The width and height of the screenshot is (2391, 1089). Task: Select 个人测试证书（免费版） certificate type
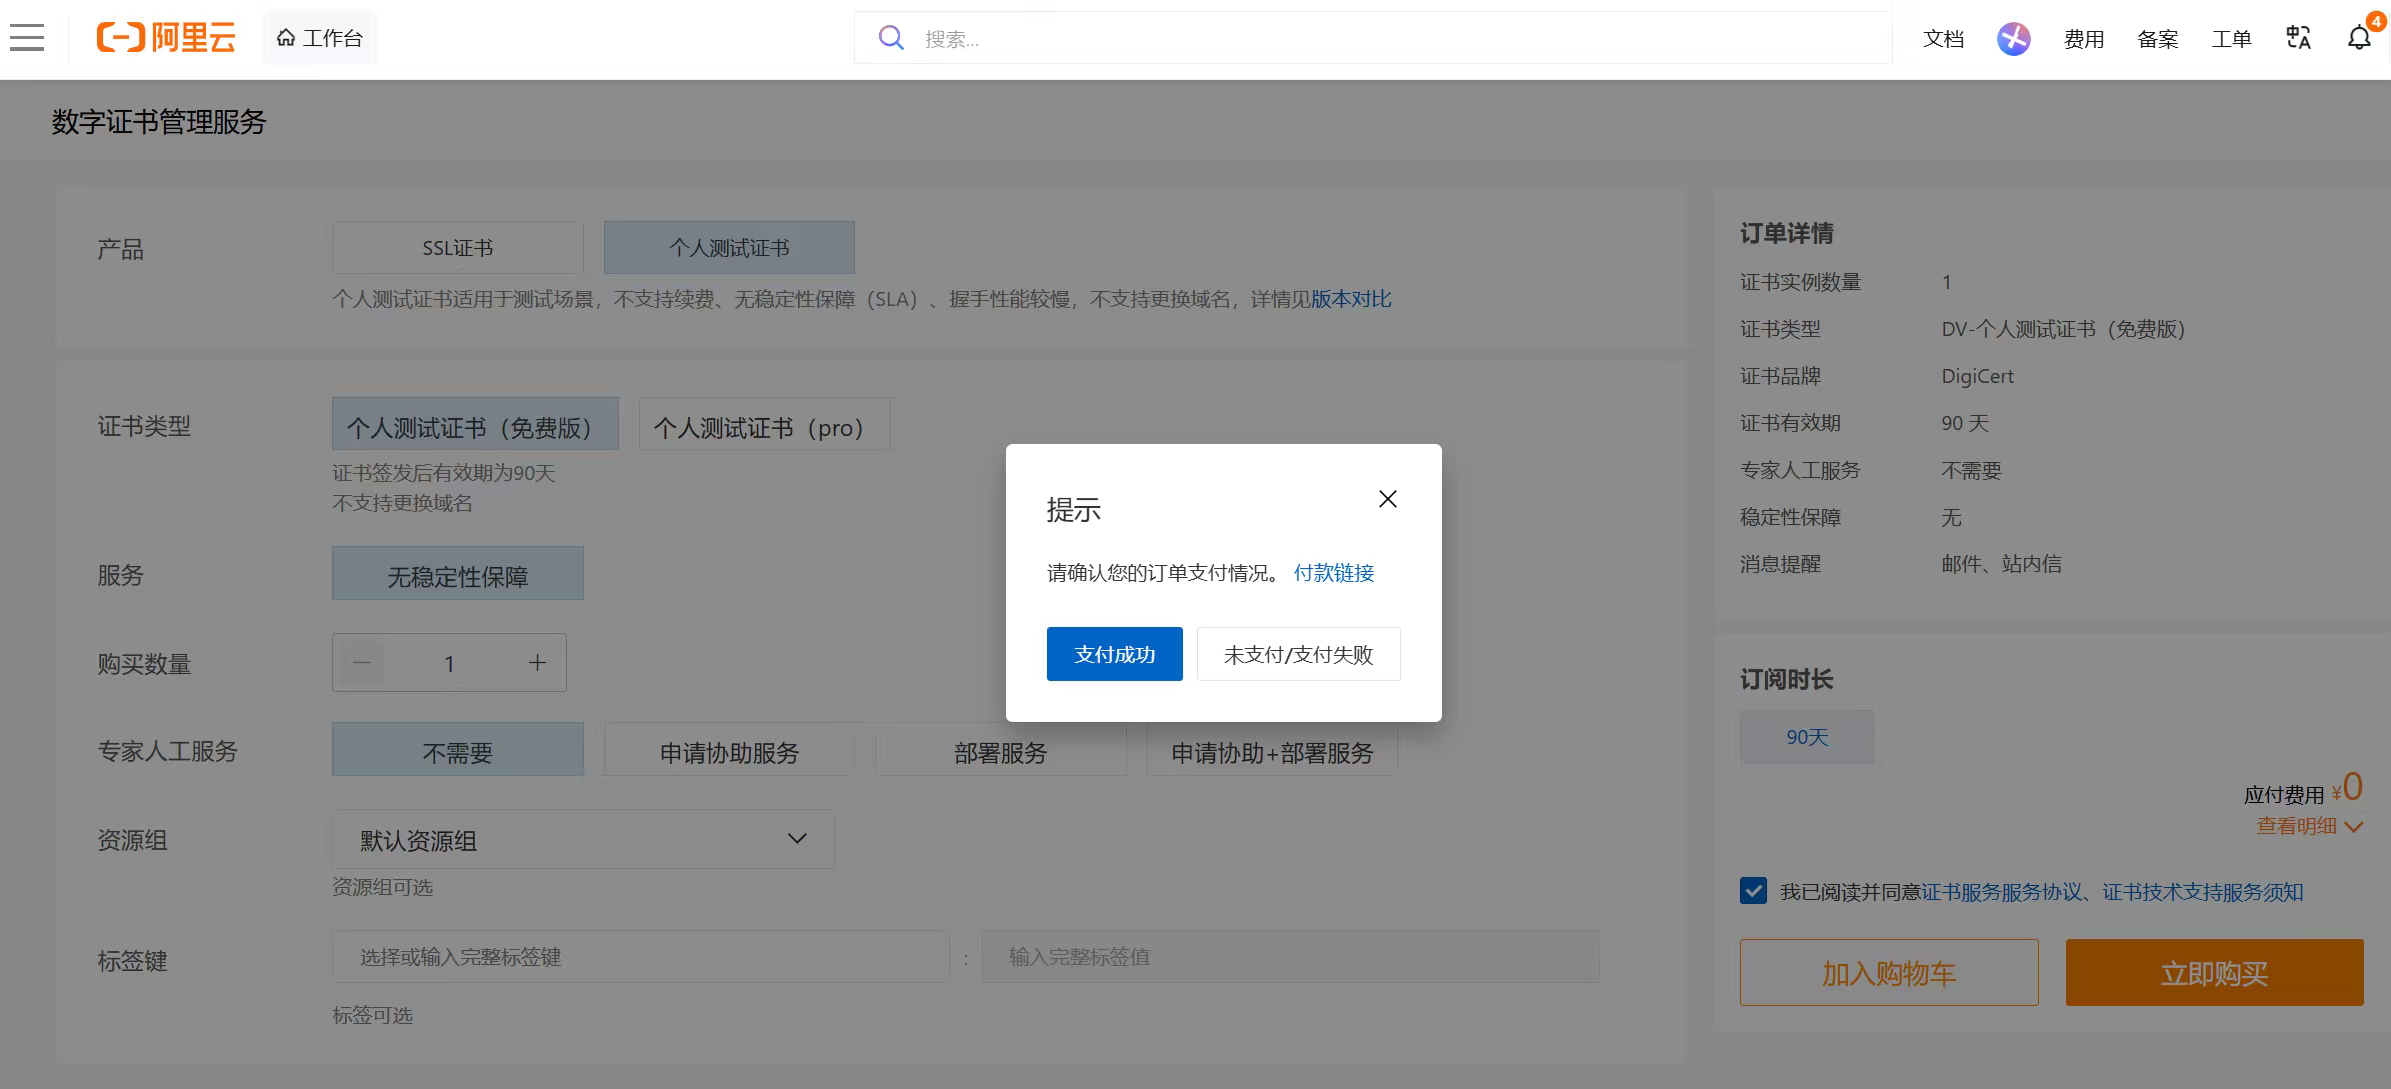[475, 424]
